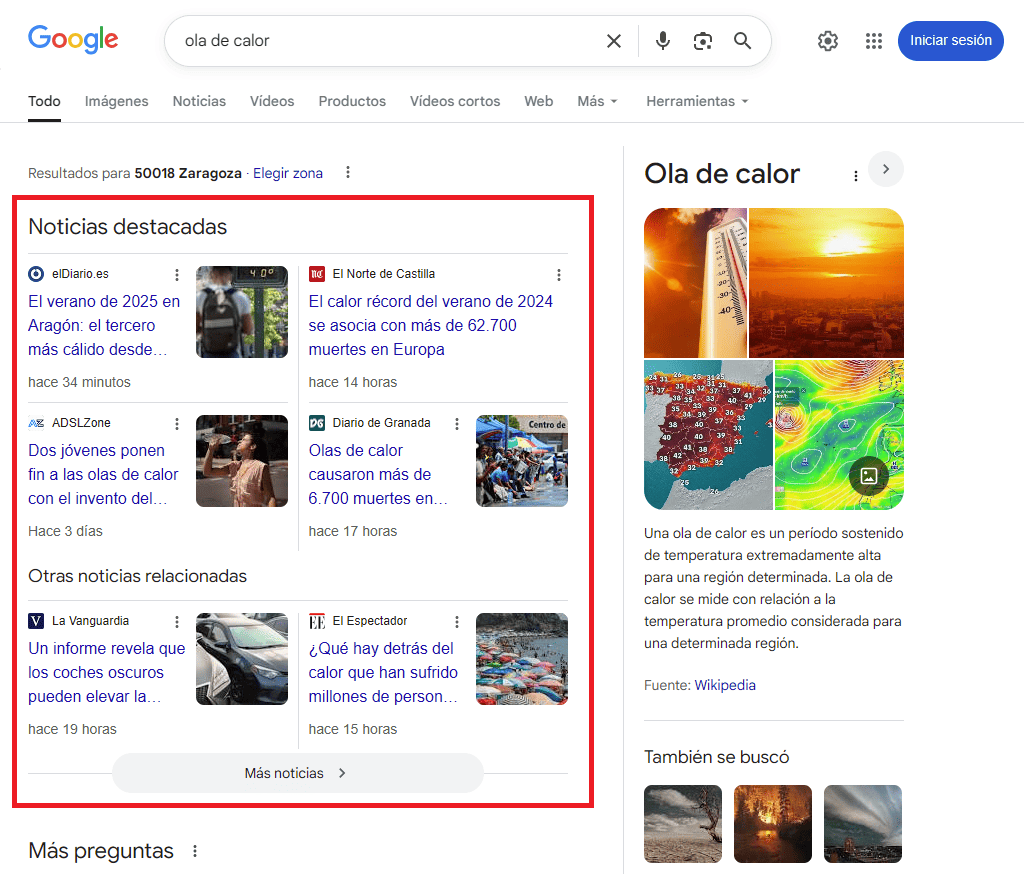1024x874 pixels.
Task: Click image gallery icon on weather map
Action: point(868,476)
